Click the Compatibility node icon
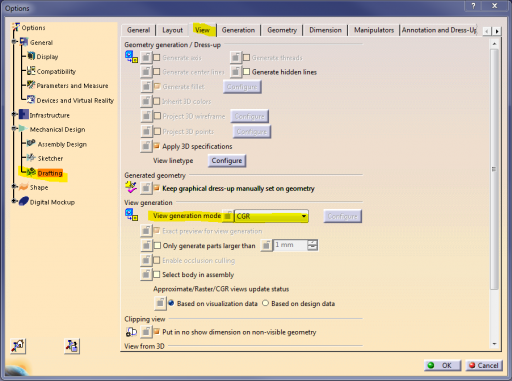 pos(31,71)
